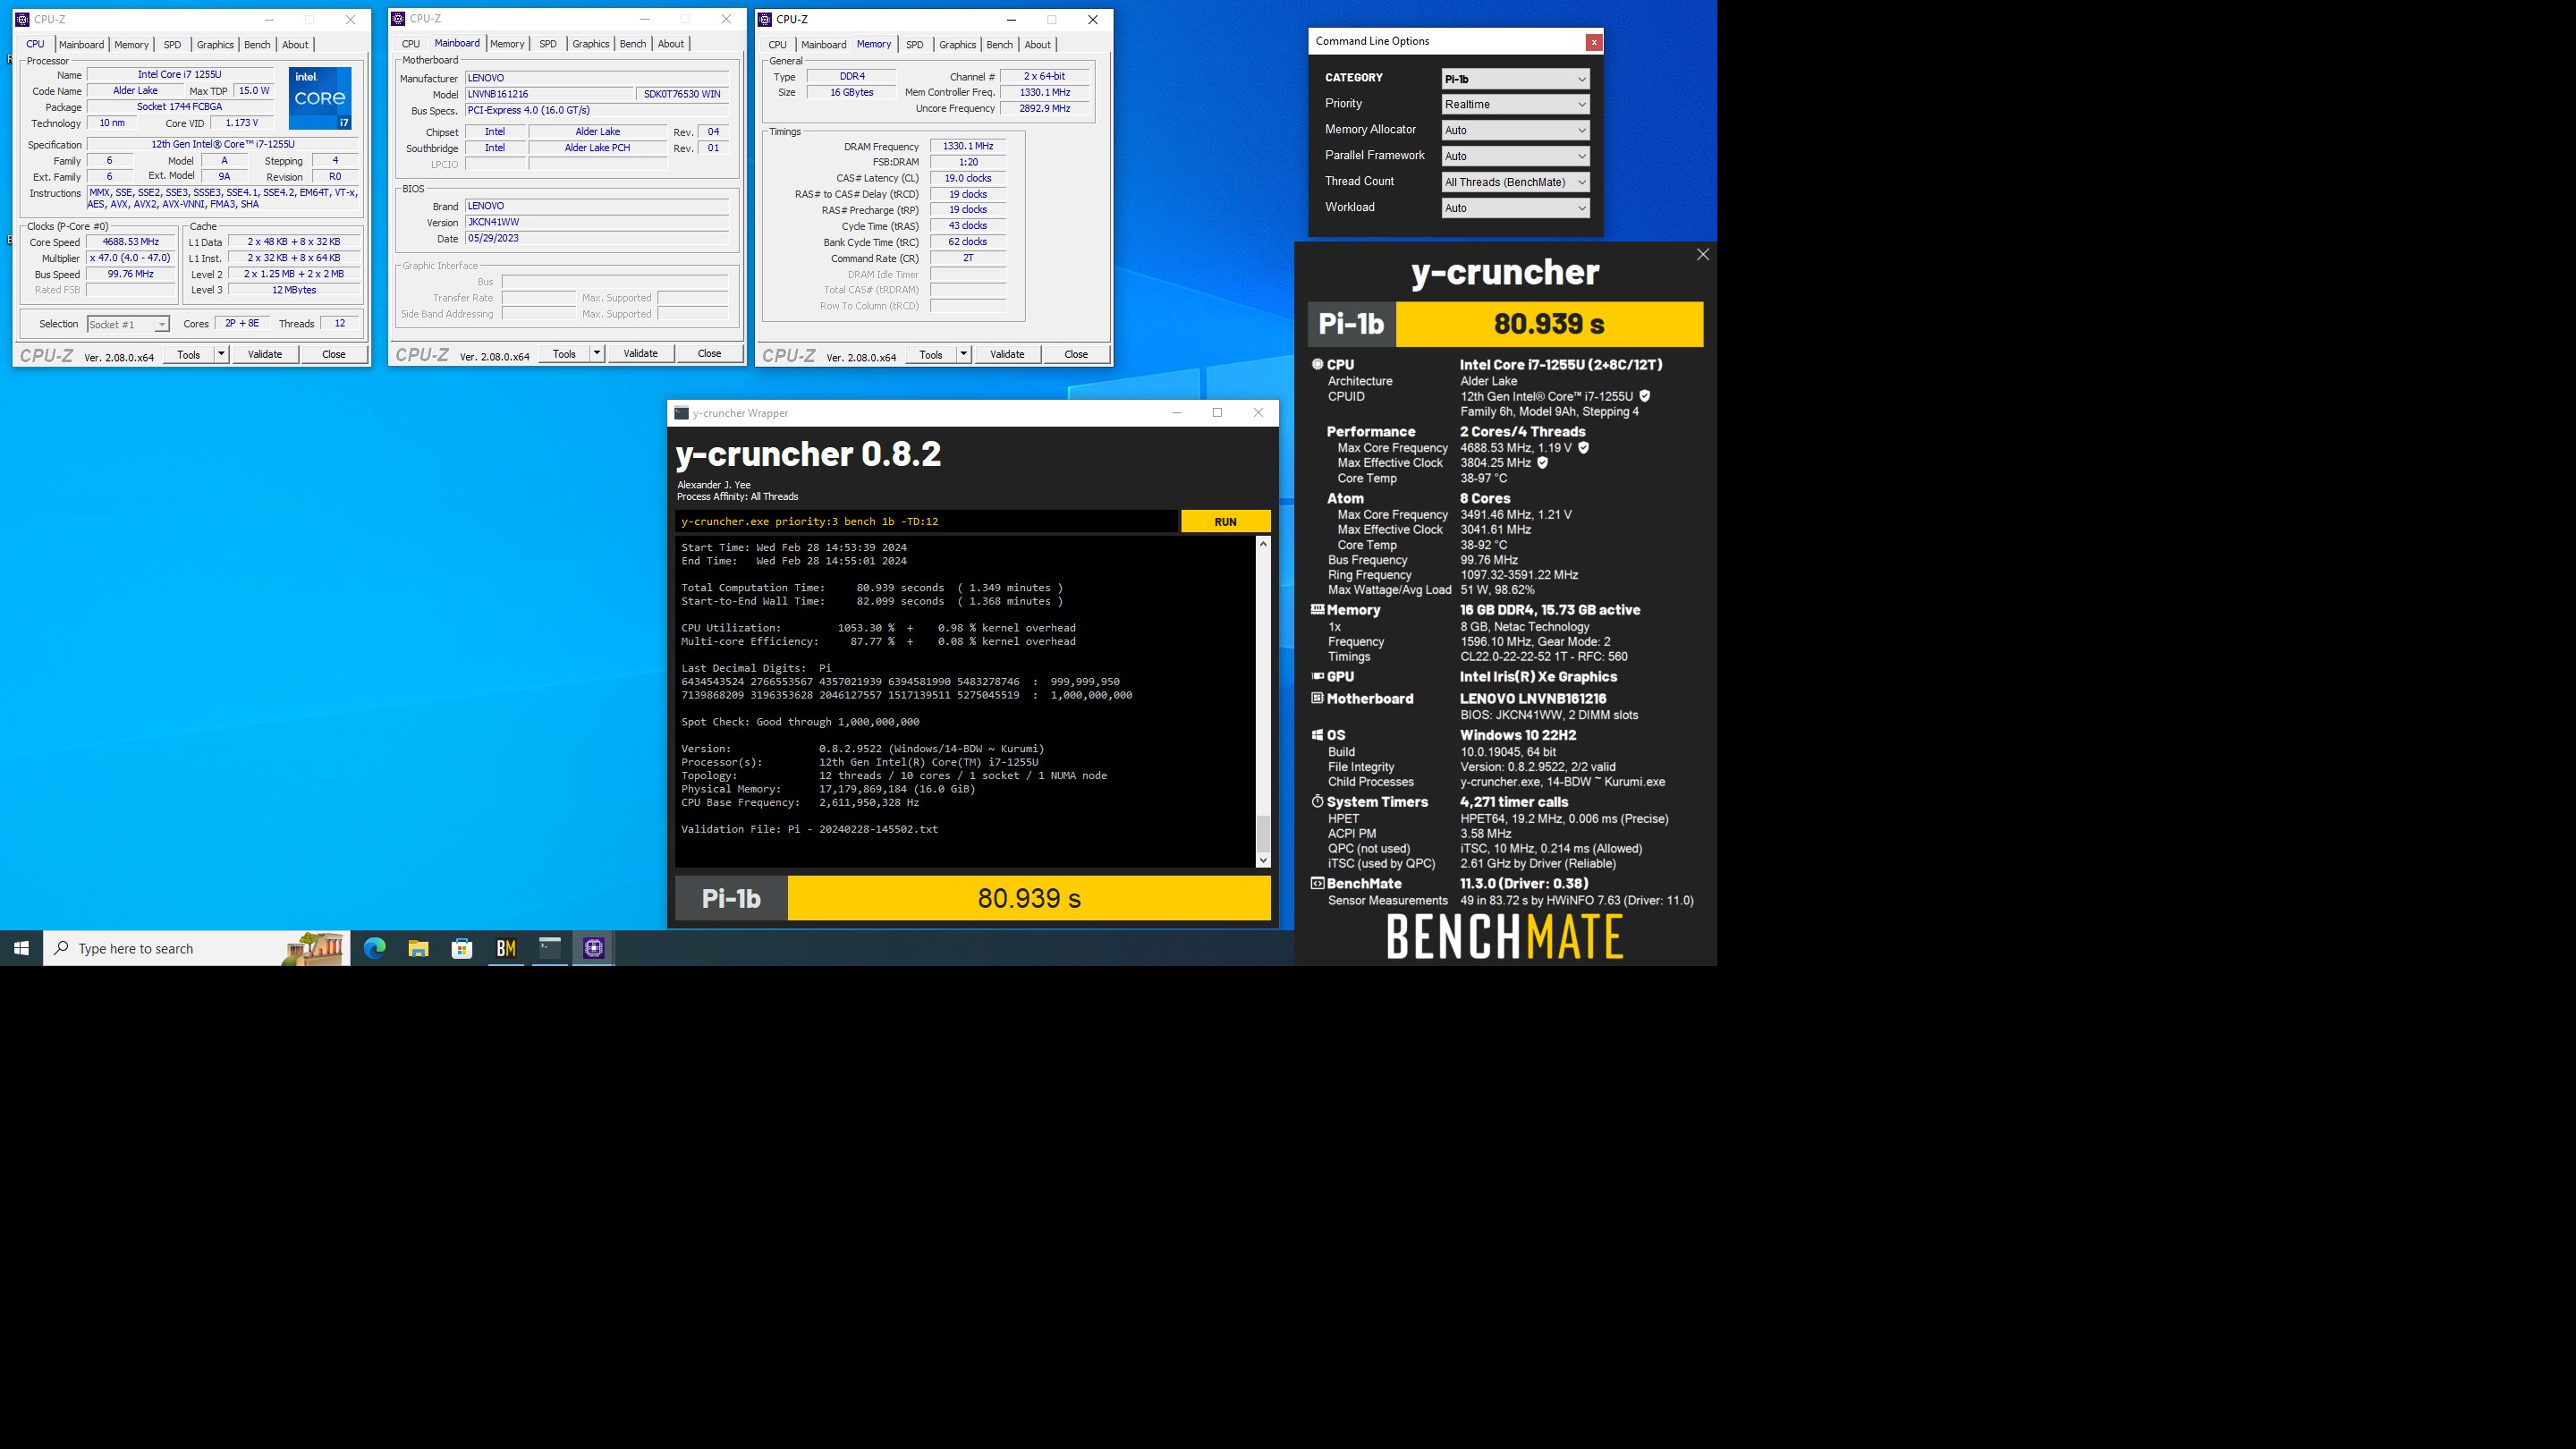Open the Thread Count dropdown
This screenshot has height=1449, width=2576.
pos(1515,182)
